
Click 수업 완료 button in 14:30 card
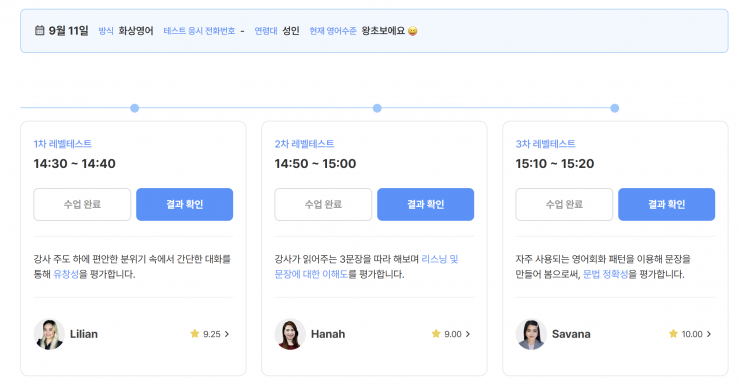click(x=82, y=204)
